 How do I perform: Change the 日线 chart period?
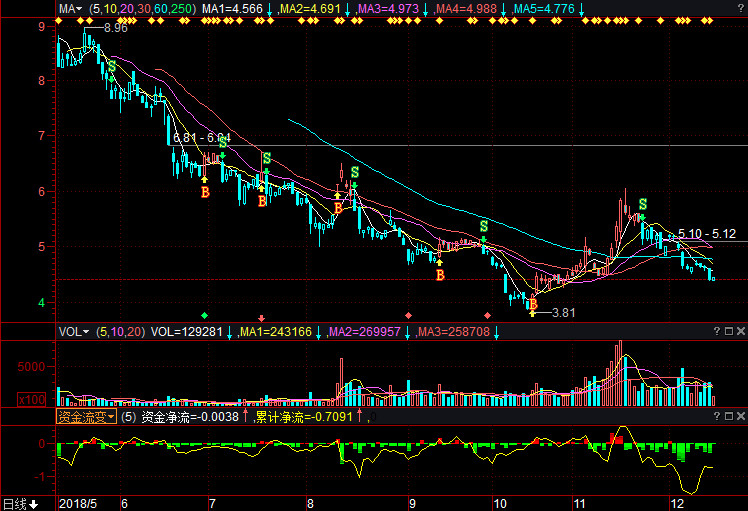[x=20, y=503]
